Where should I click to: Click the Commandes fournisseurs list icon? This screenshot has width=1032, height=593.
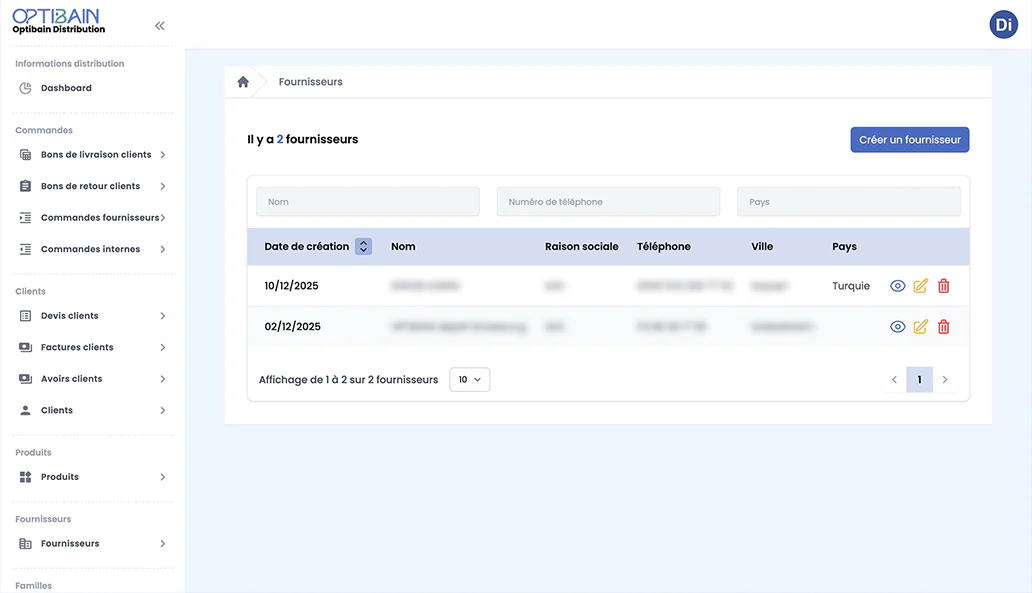point(25,218)
